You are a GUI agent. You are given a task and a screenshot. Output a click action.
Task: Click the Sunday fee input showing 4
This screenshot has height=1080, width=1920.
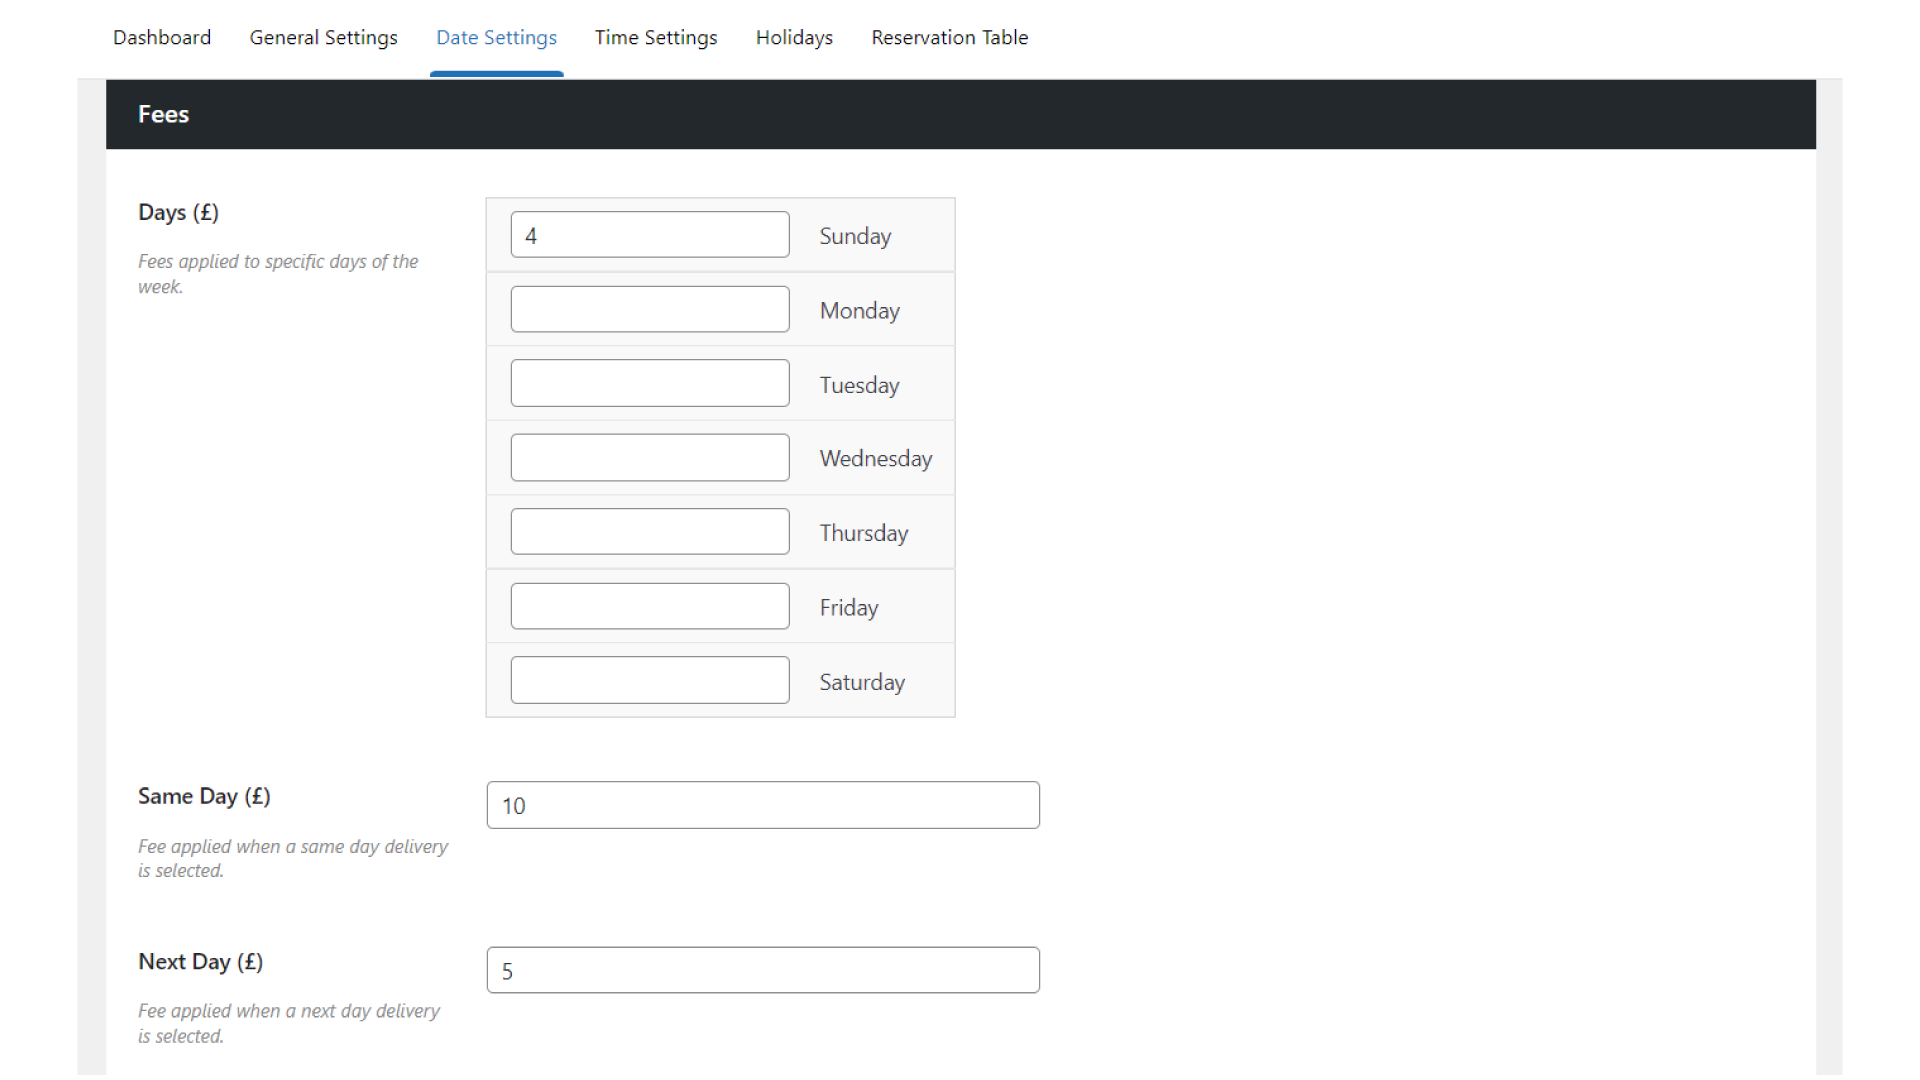[x=649, y=234]
